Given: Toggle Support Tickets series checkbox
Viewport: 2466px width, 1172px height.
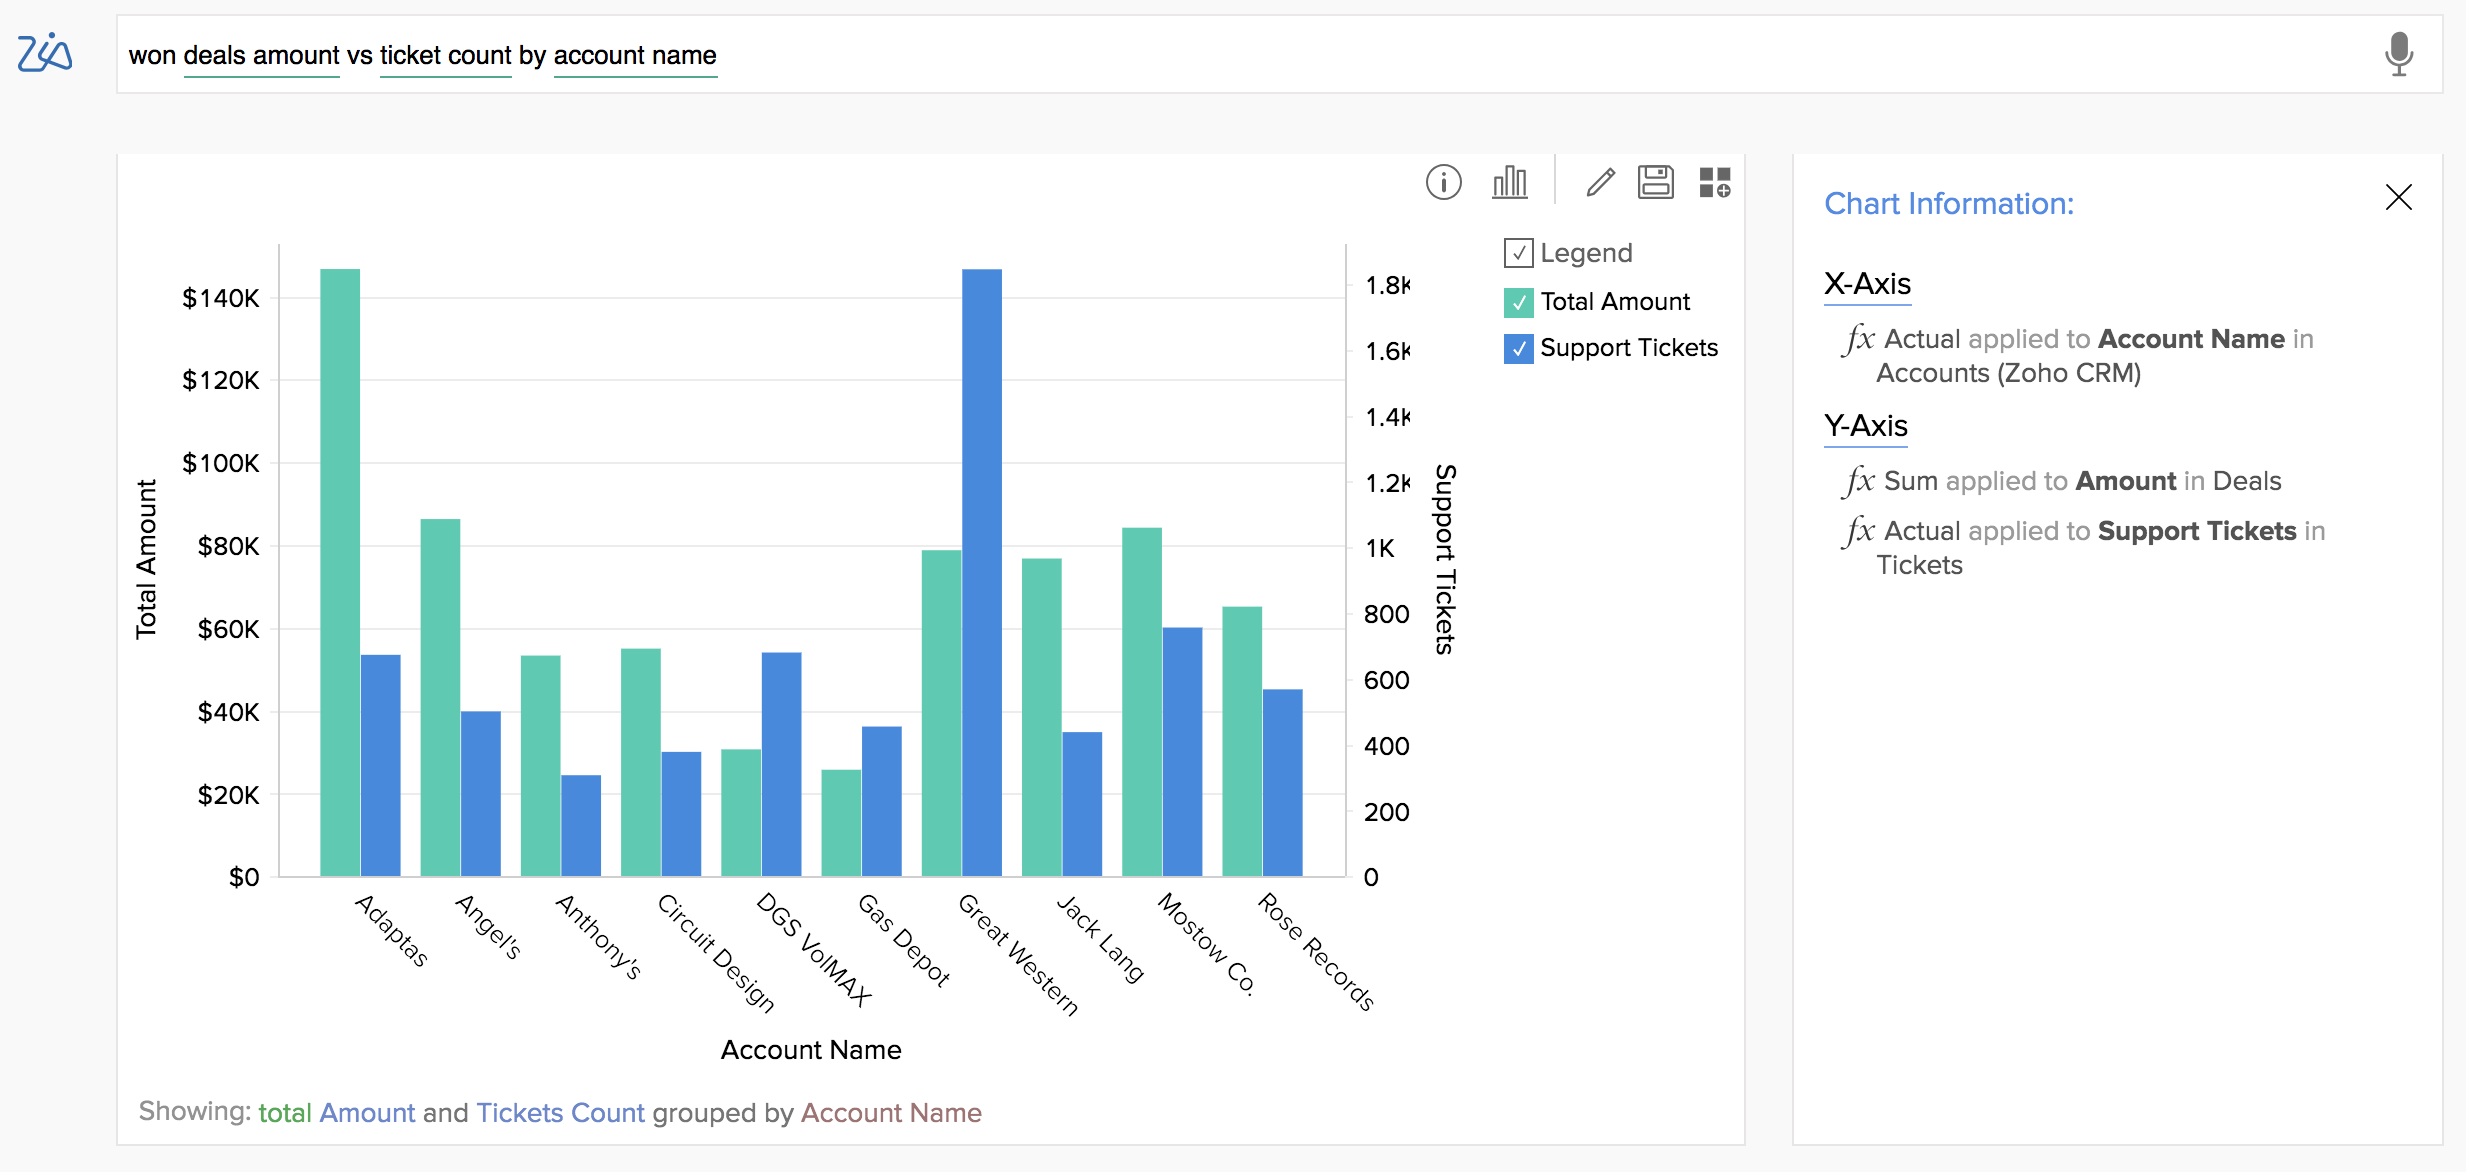Looking at the screenshot, I should click(1518, 348).
